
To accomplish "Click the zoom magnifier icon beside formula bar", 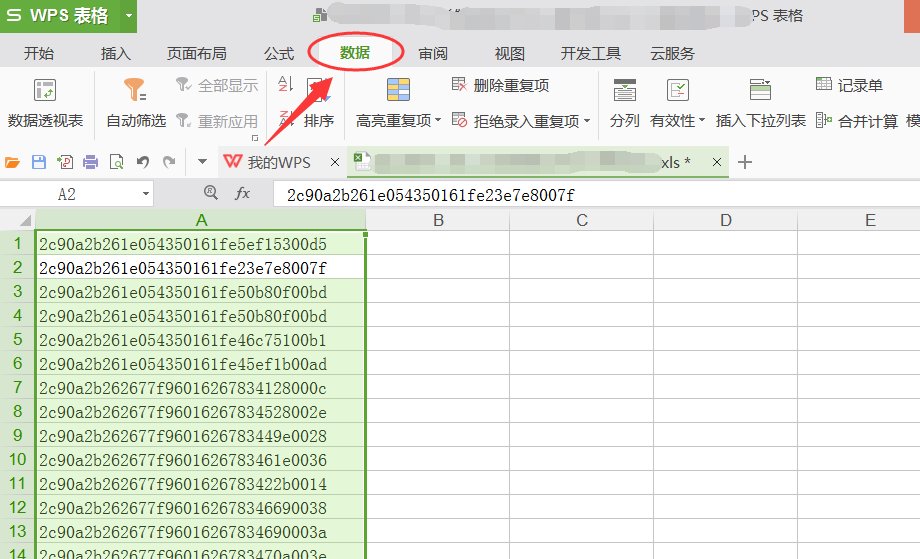I will click(211, 193).
